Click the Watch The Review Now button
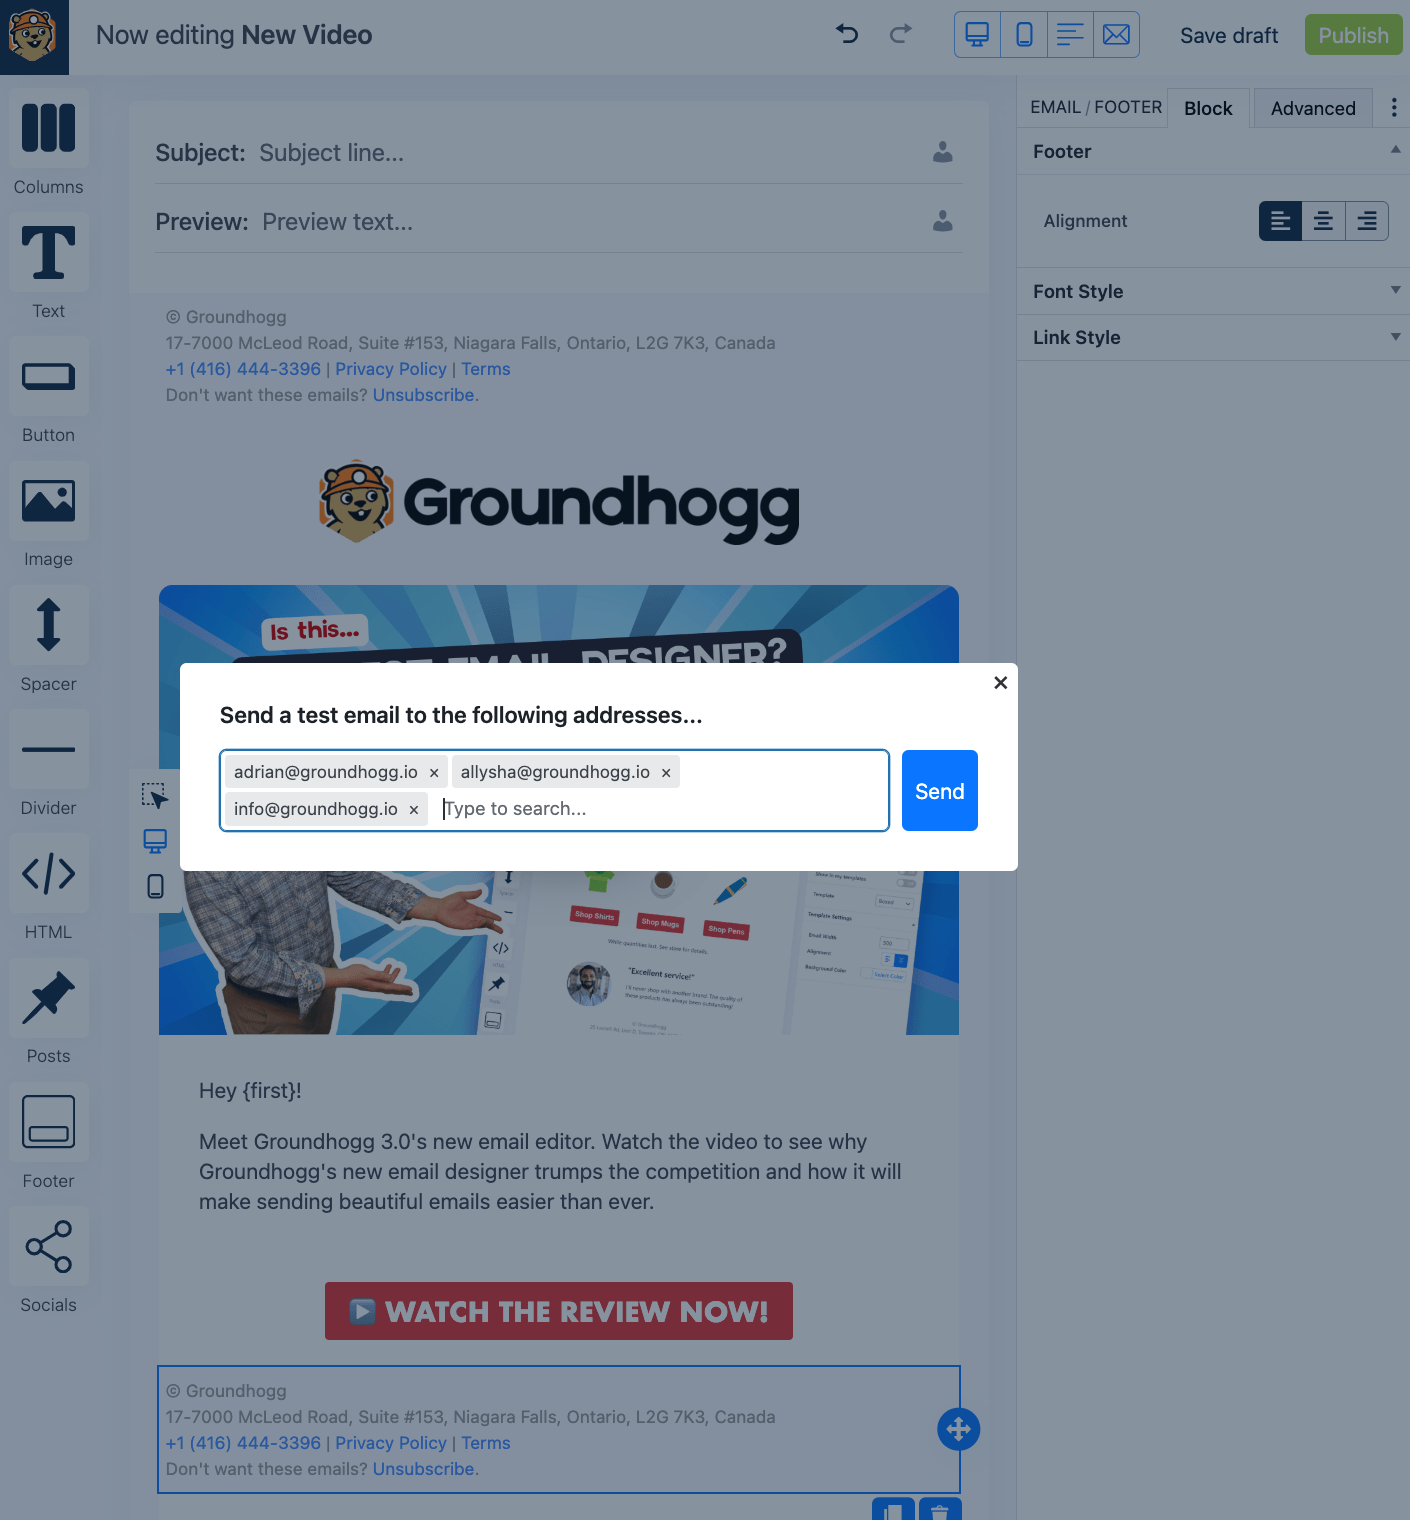 click(x=559, y=1311)
